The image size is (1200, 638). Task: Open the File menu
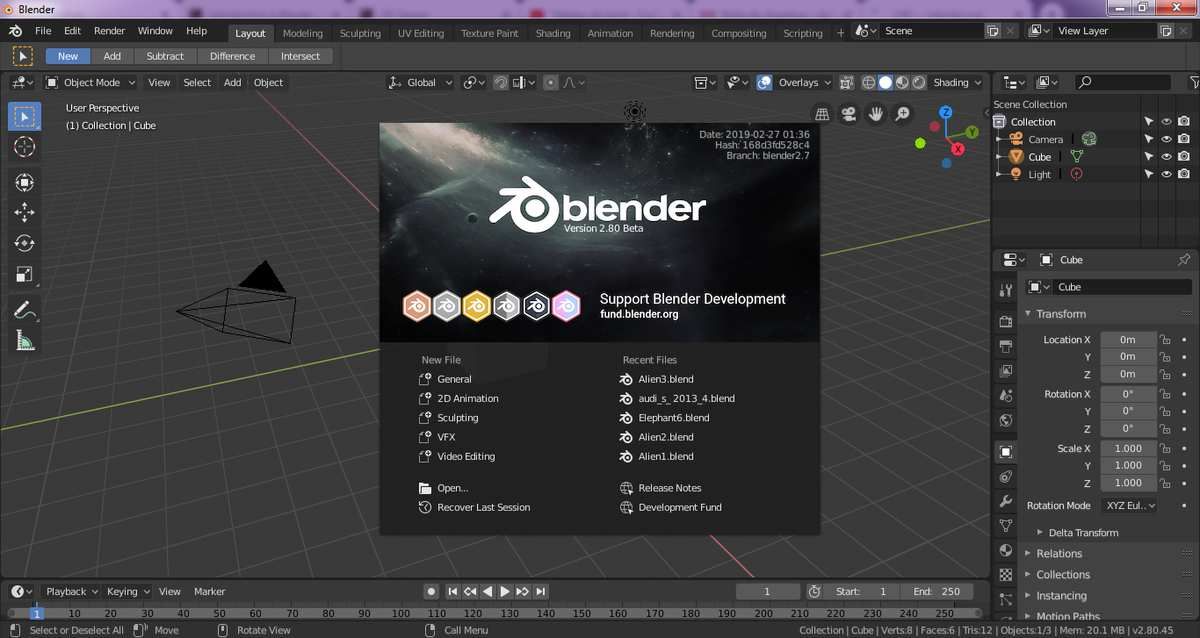click(43, 31)
